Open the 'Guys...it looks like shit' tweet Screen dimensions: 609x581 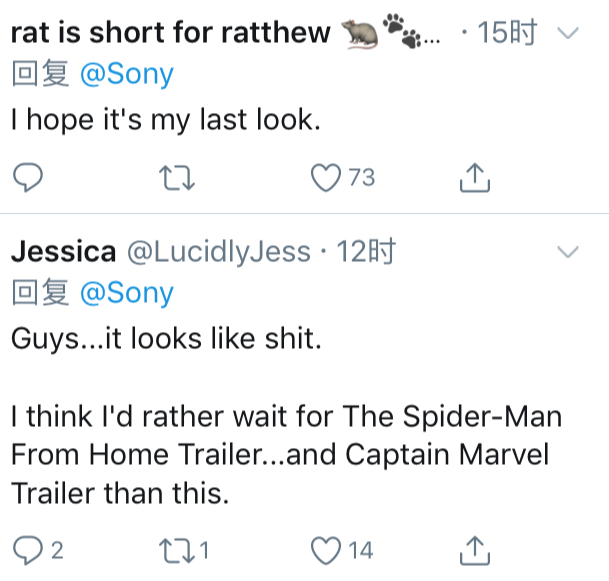point(166,339)
